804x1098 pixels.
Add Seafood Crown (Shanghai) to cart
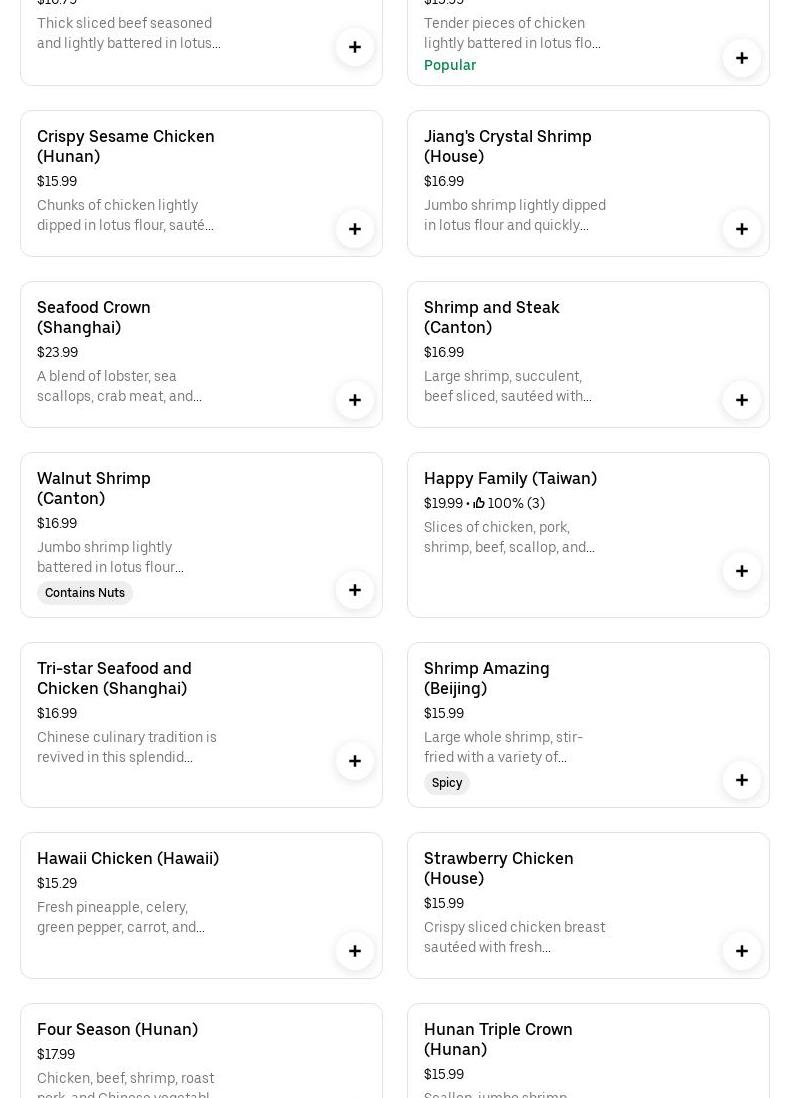coord(355,400)
